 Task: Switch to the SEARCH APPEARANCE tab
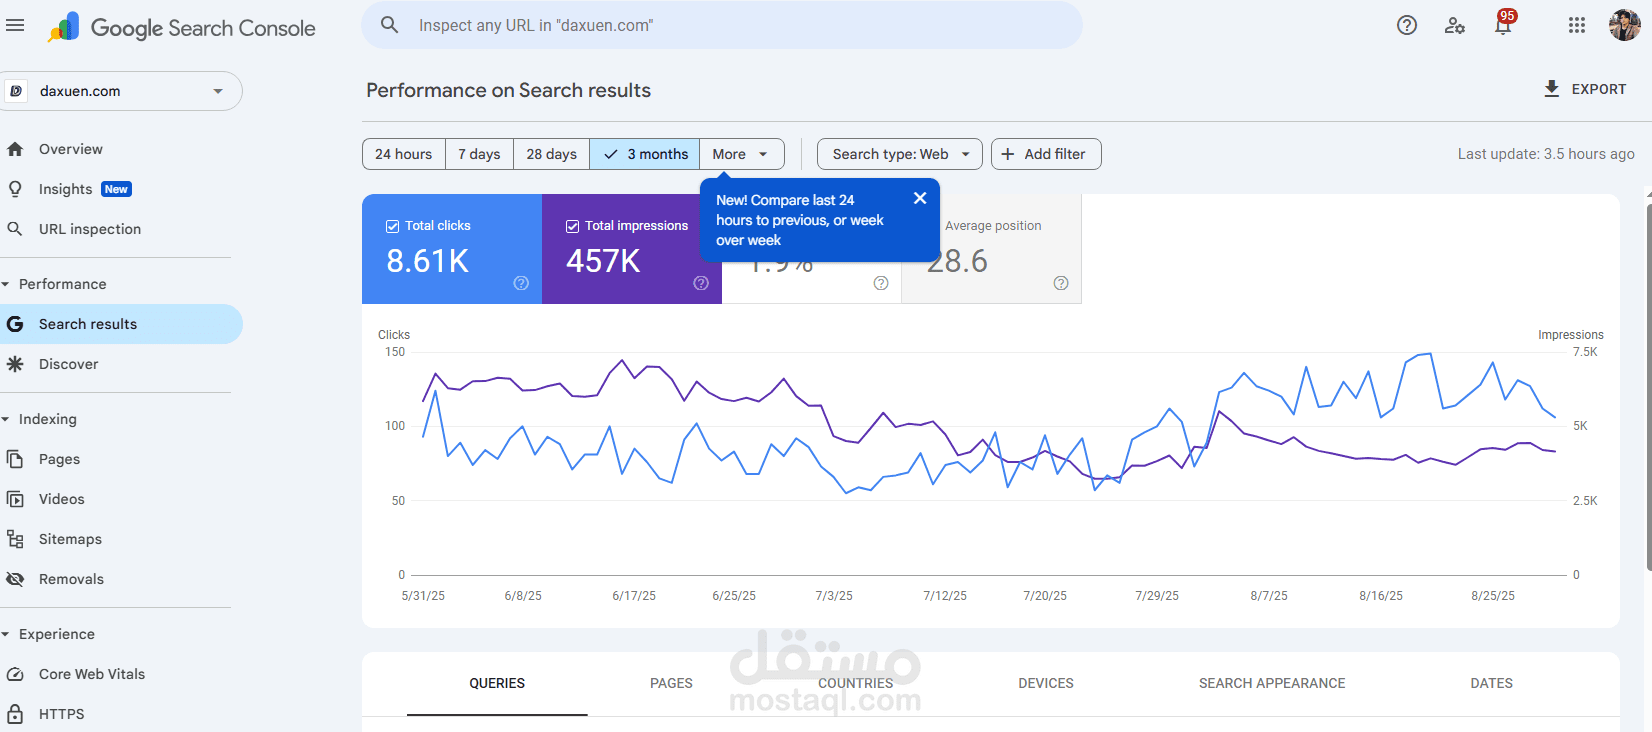click(1272, 684)
